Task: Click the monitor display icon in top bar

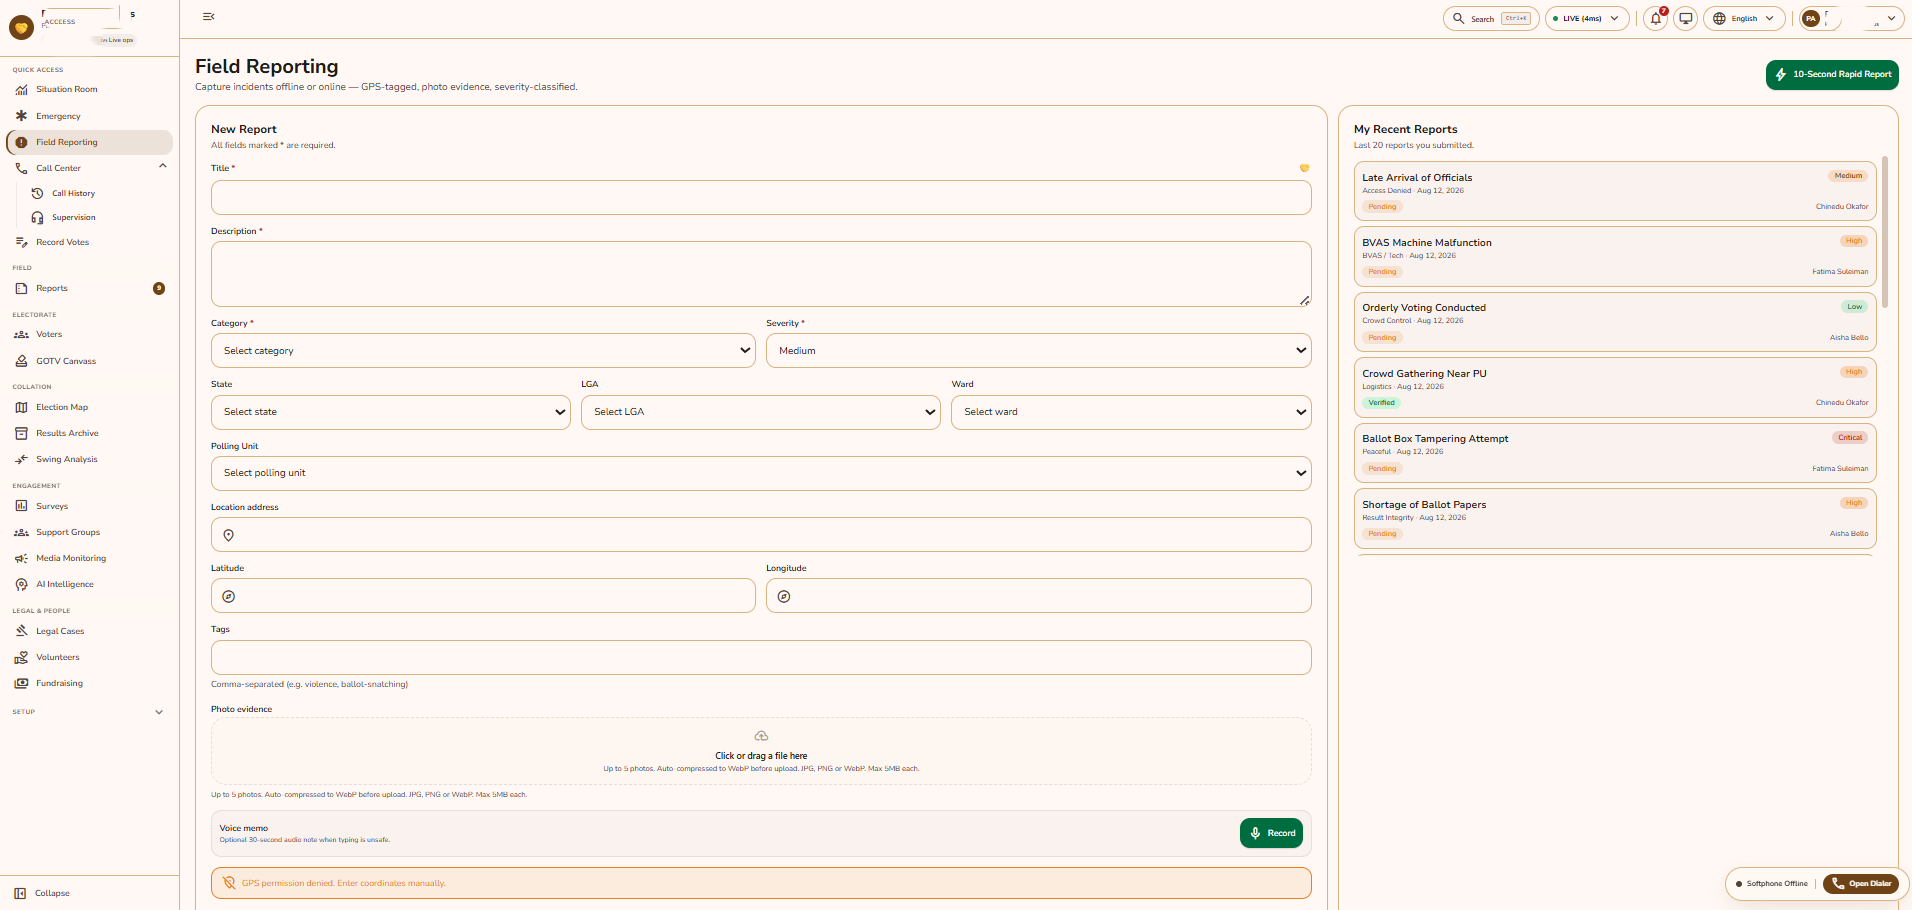Action: click(x=1686, y=19)
